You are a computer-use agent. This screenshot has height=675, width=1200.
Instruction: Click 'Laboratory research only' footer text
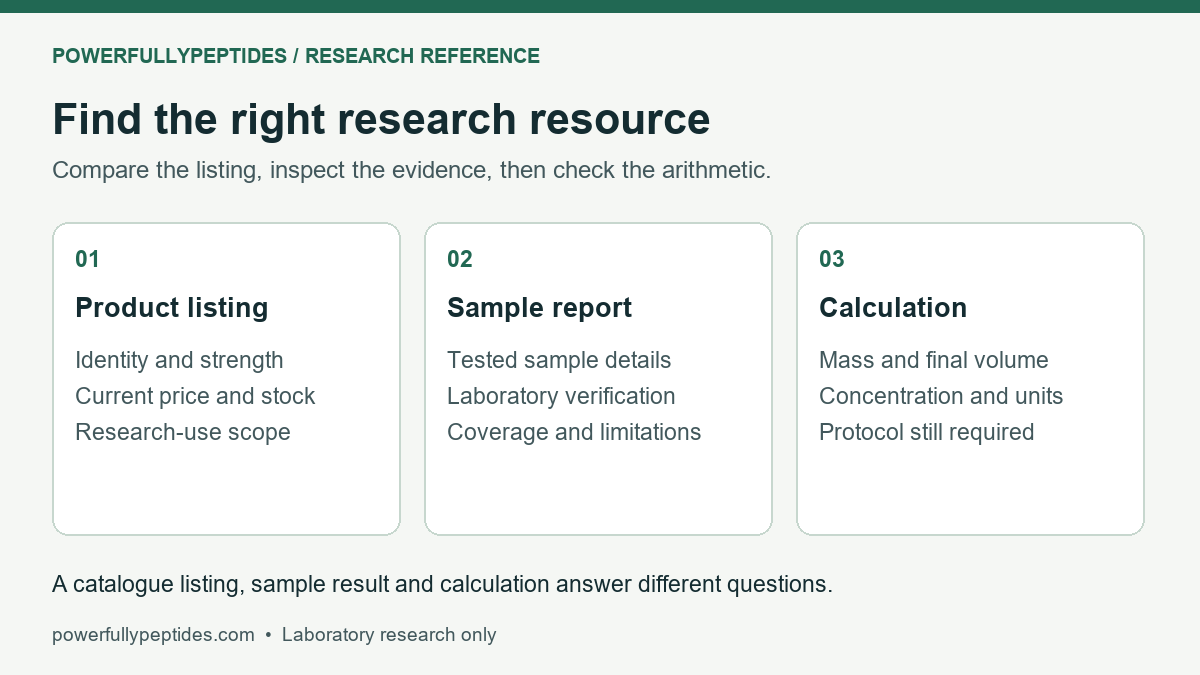(x=389, y=634)
